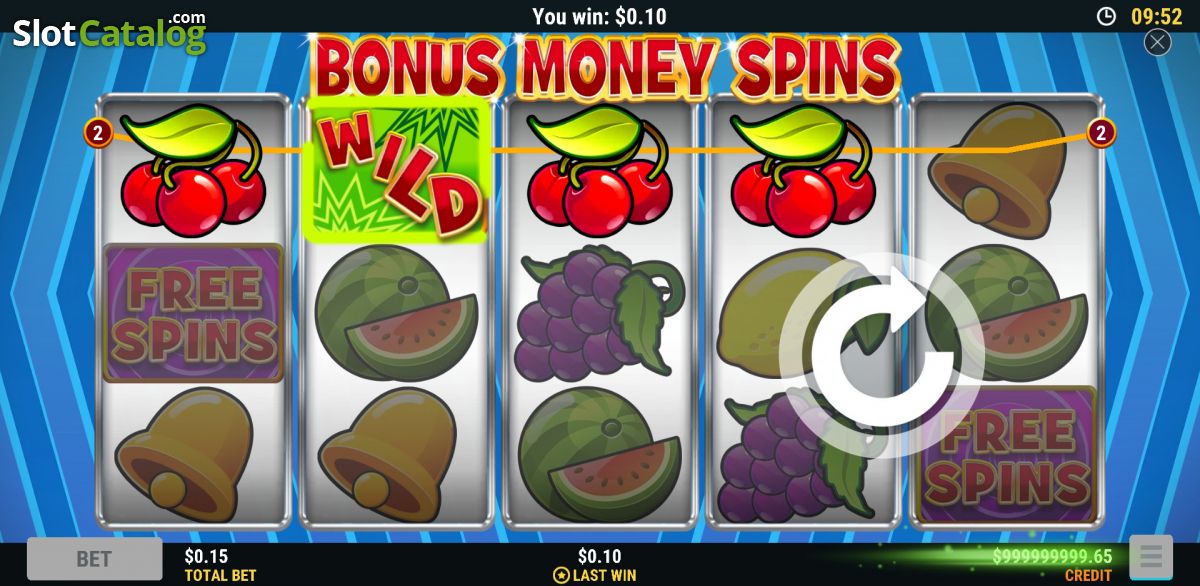Click the clock icon near the time
The height and width of the screenshot is (586, 1200).
pyautogui.click(x=1106, y=16)
